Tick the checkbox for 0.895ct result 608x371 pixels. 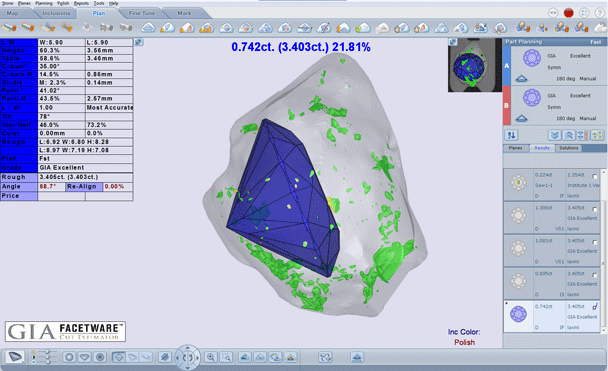[595, 275]
